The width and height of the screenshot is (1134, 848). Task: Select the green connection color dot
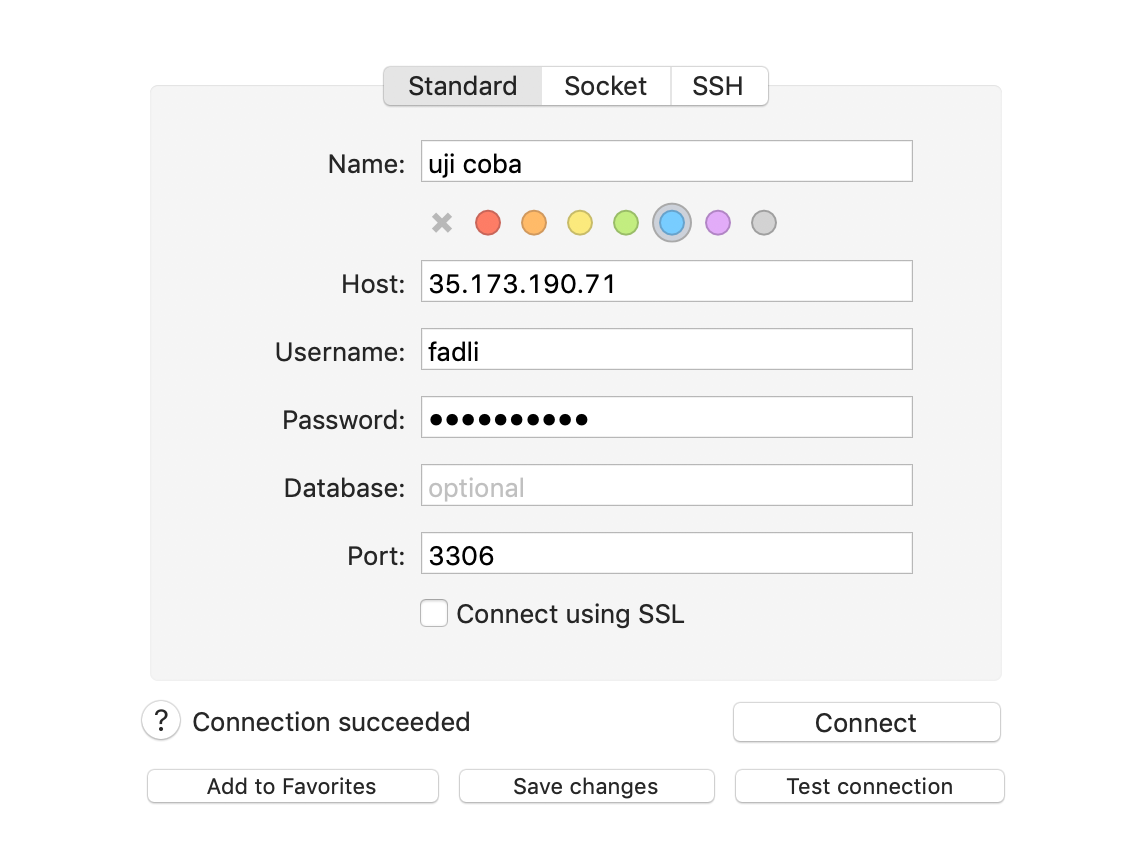[x=626, y=222]
